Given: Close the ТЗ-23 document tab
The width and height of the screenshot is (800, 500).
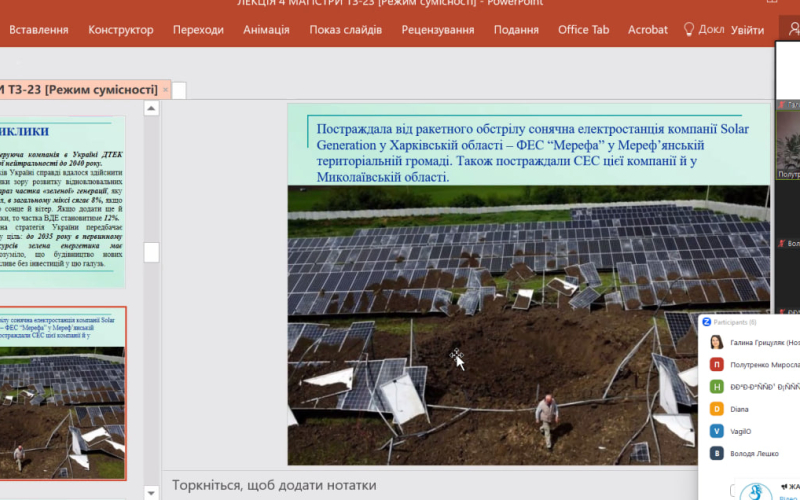Looking at the screenshot, I should (x=165, y=90).
